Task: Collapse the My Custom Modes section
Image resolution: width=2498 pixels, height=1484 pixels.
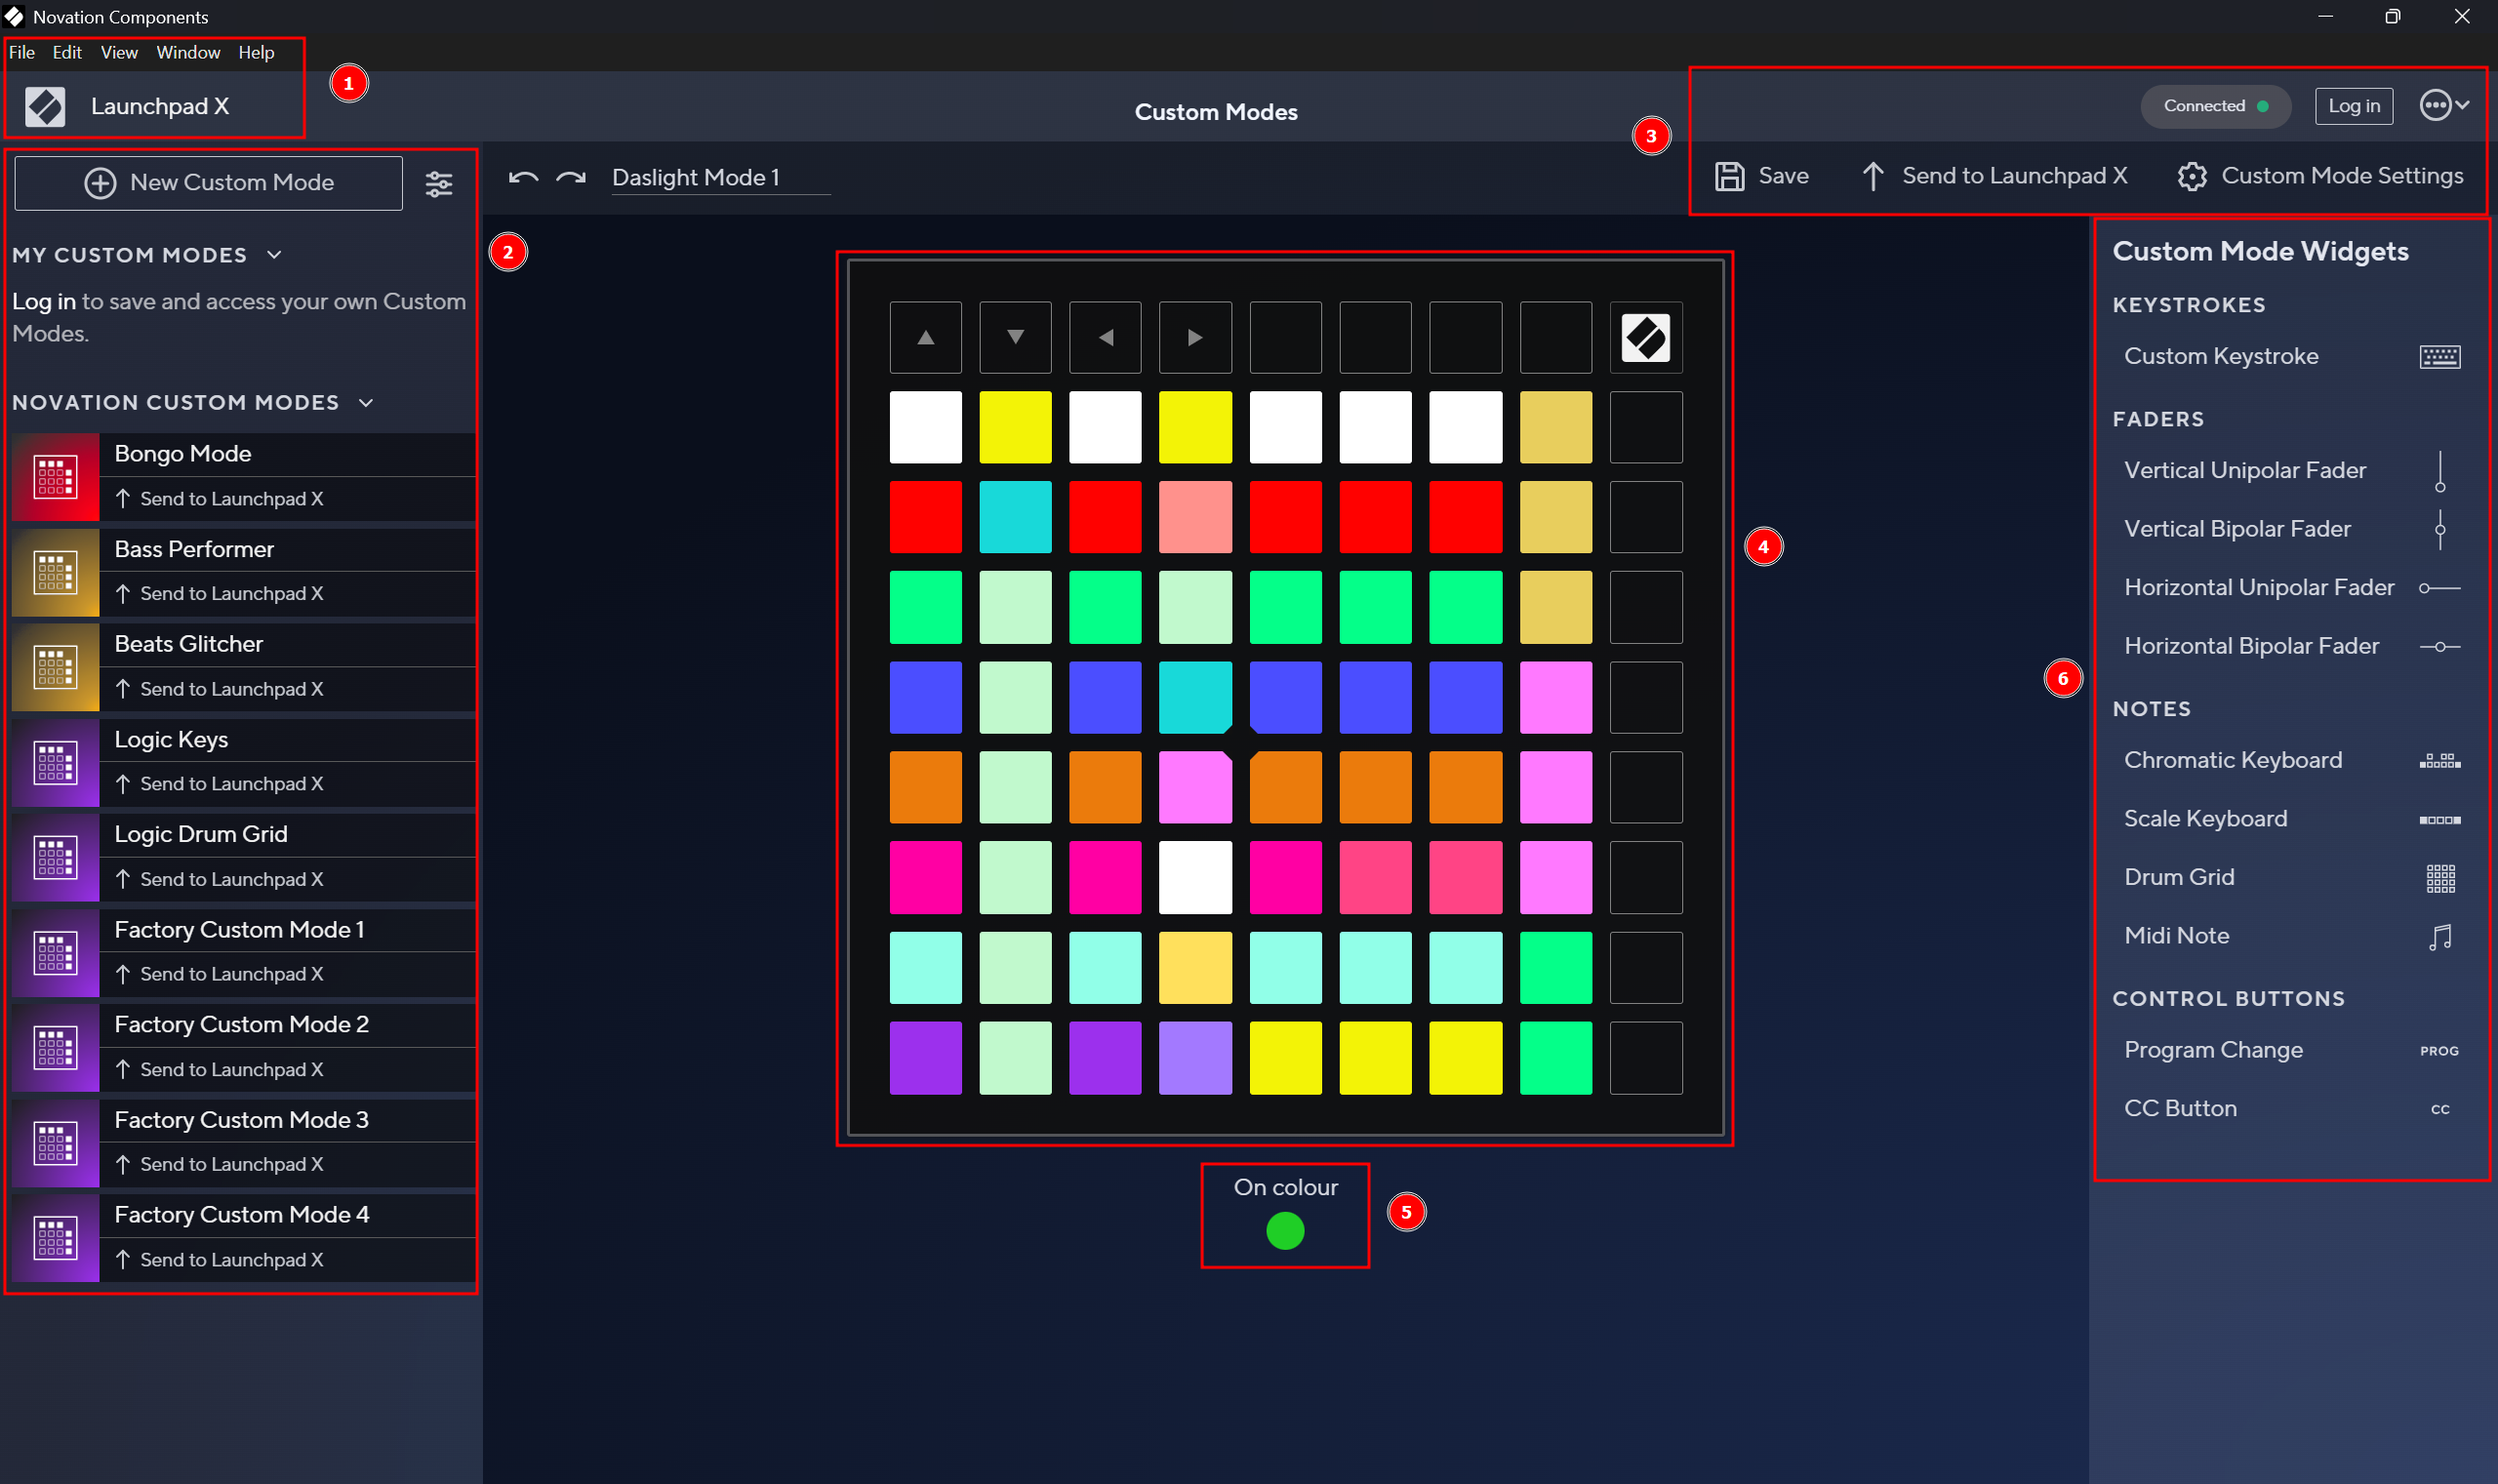Action: click(274, 255)
